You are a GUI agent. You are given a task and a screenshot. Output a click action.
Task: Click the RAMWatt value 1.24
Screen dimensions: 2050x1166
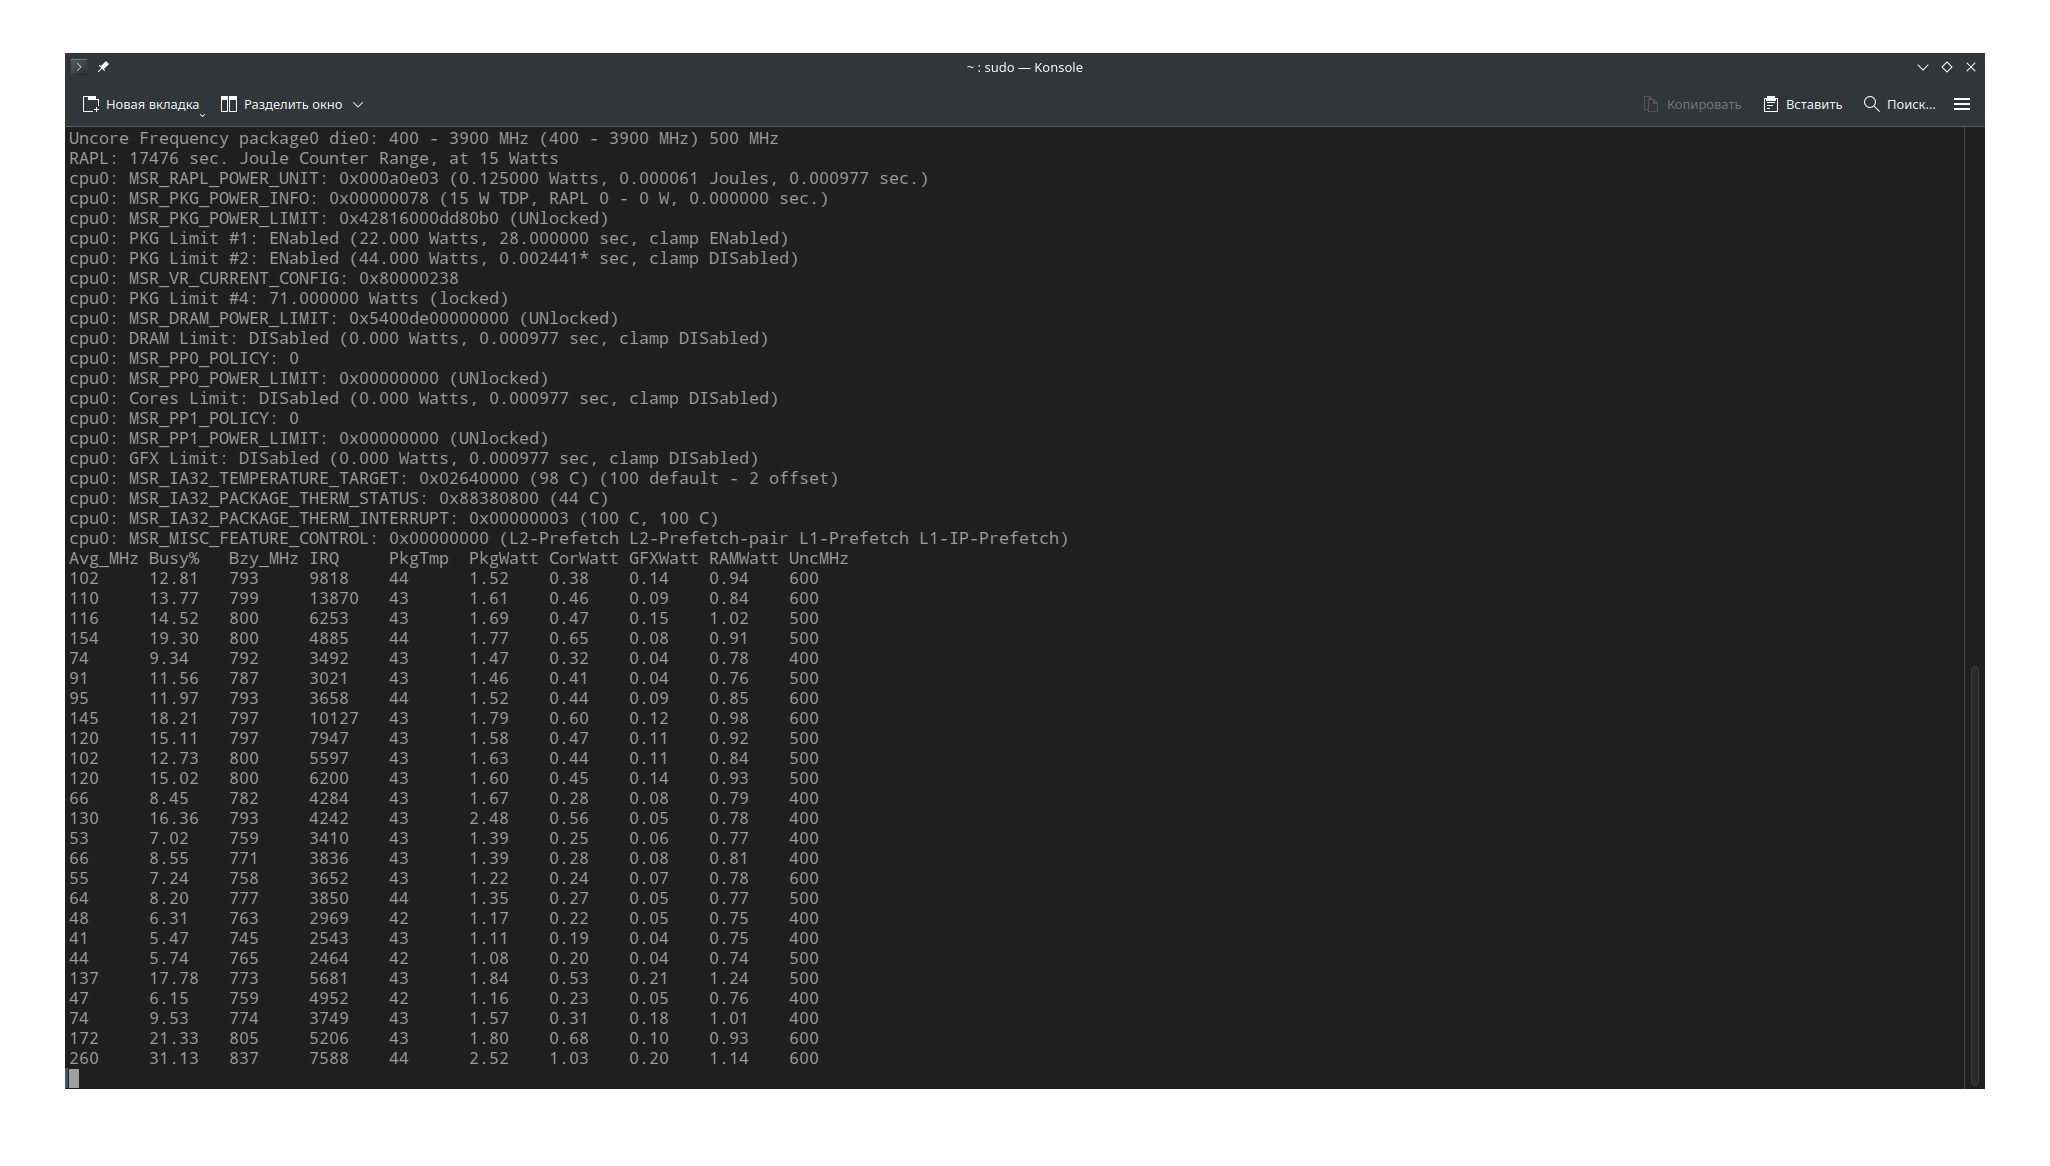pyautogui.click(x=728, y=978)
